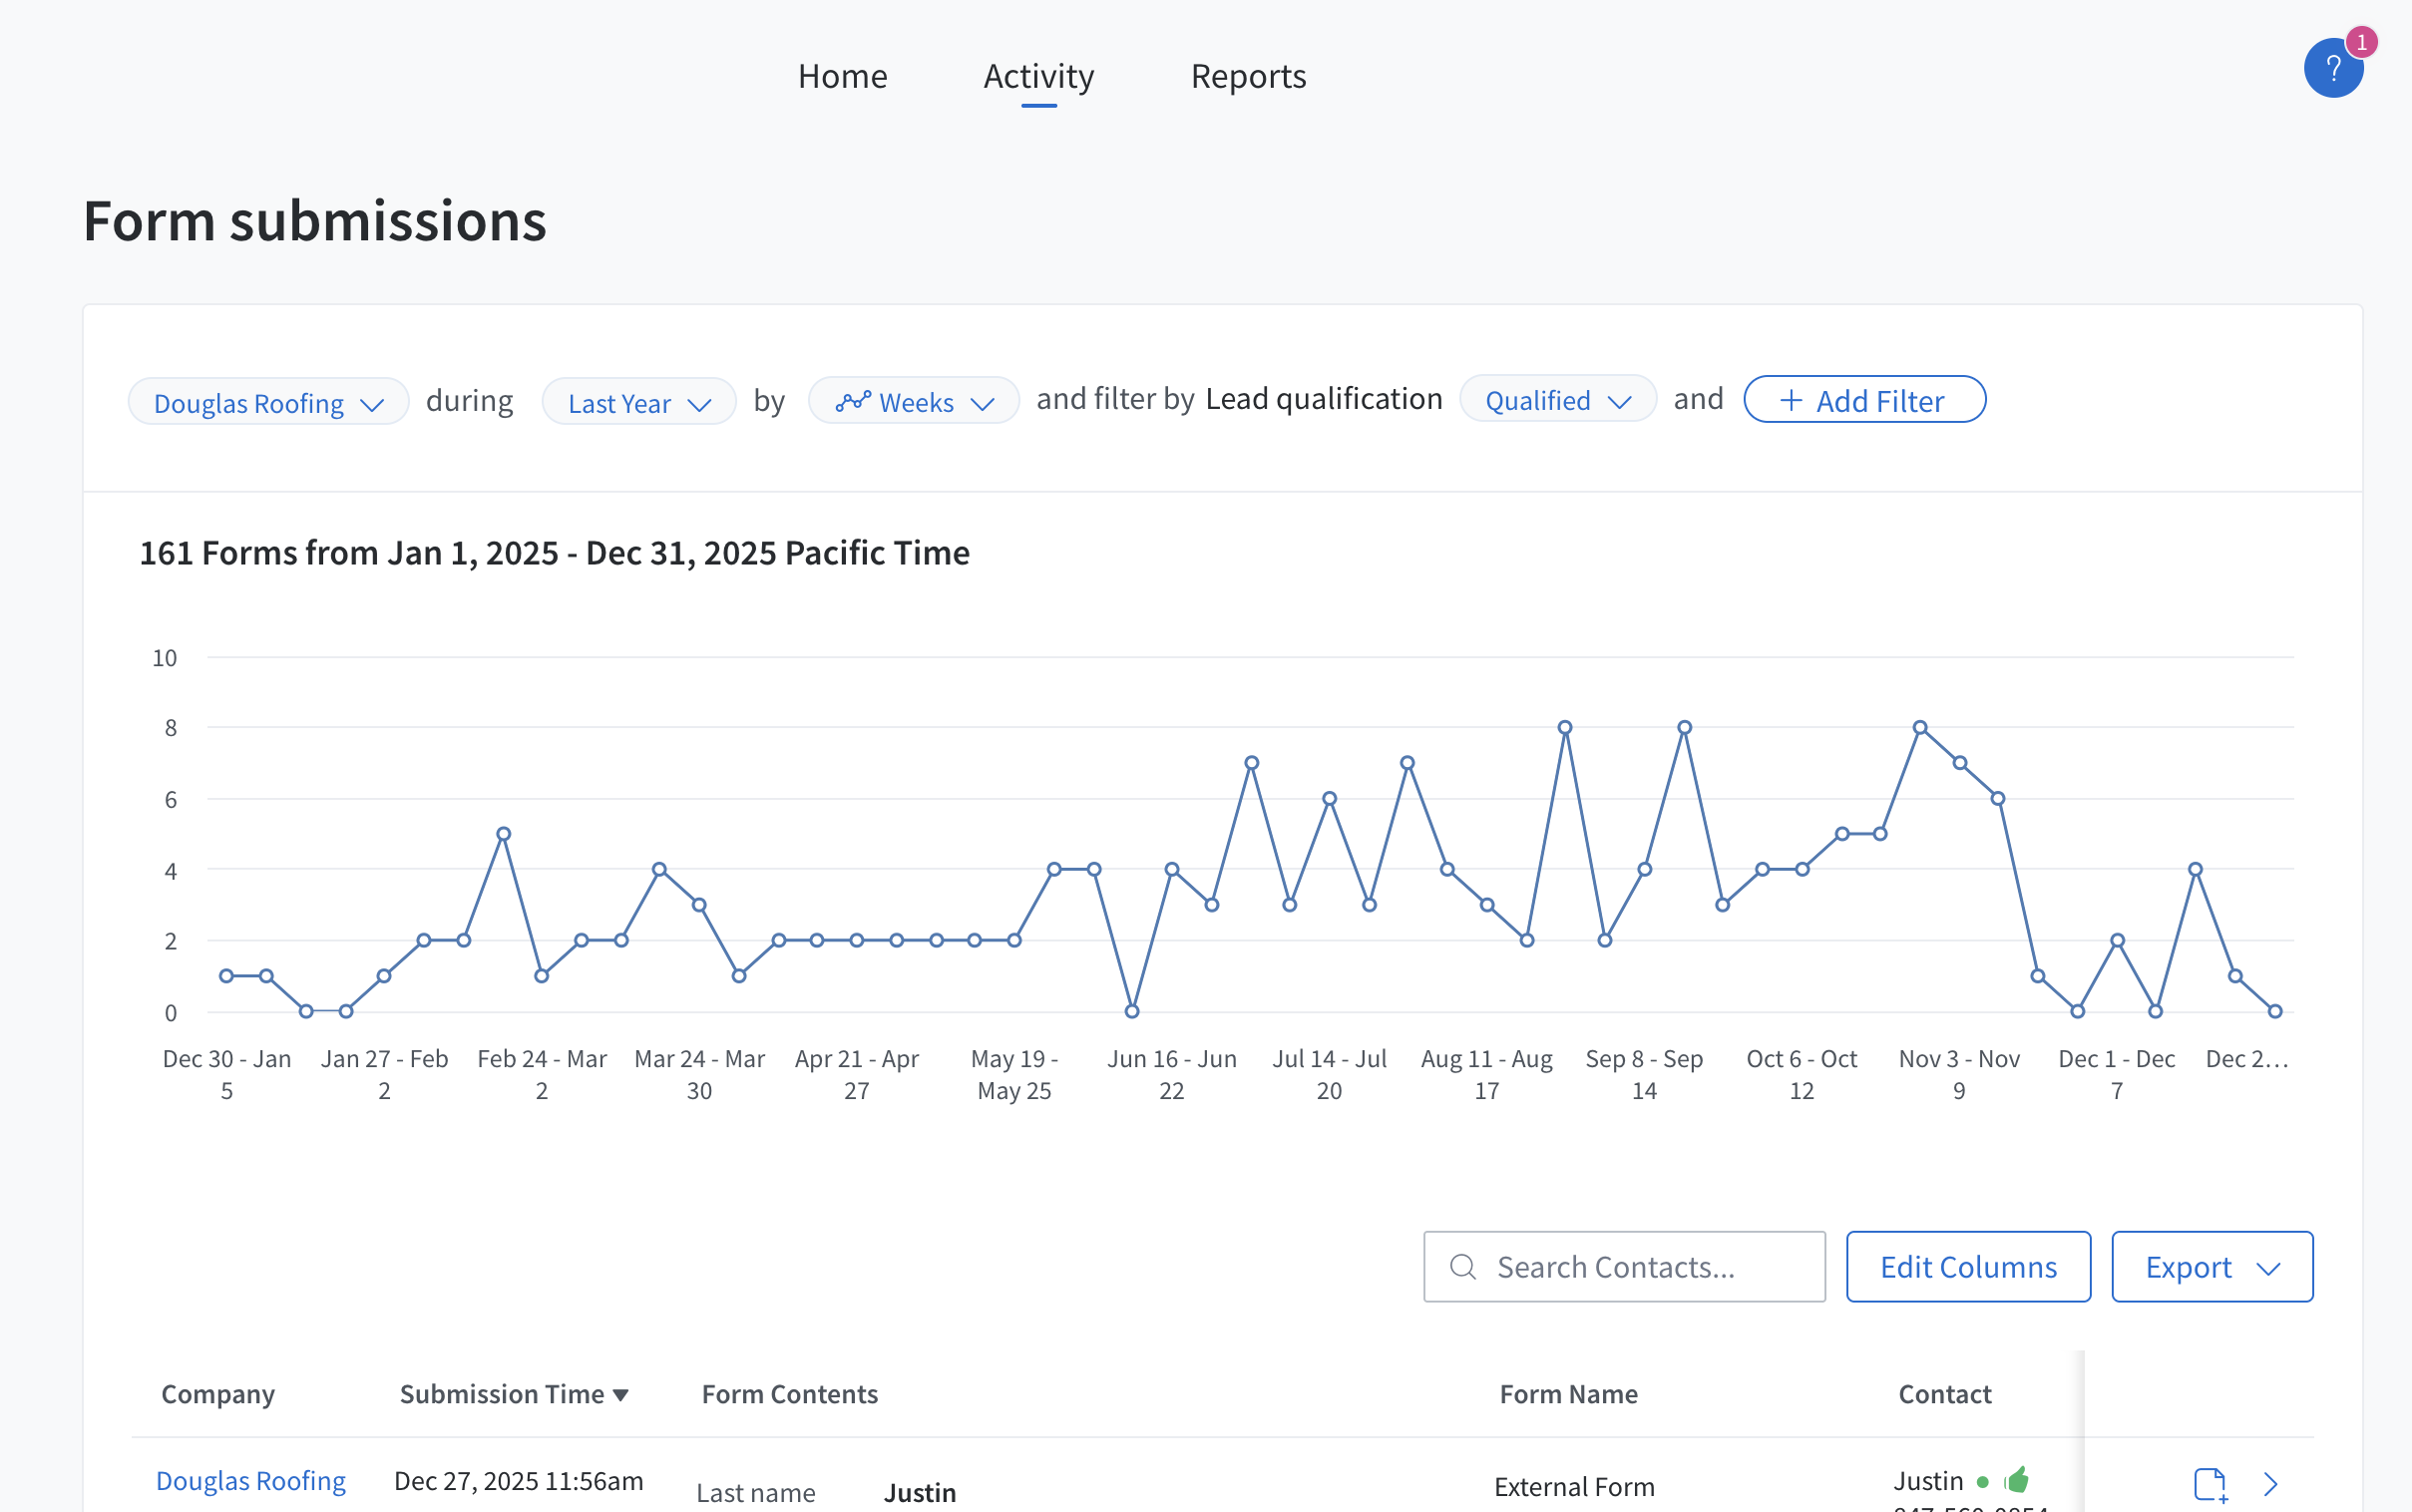Select the Activity tab
The width and height of the screenshot is (2412, 1512).
click(x=1038, y=76)
